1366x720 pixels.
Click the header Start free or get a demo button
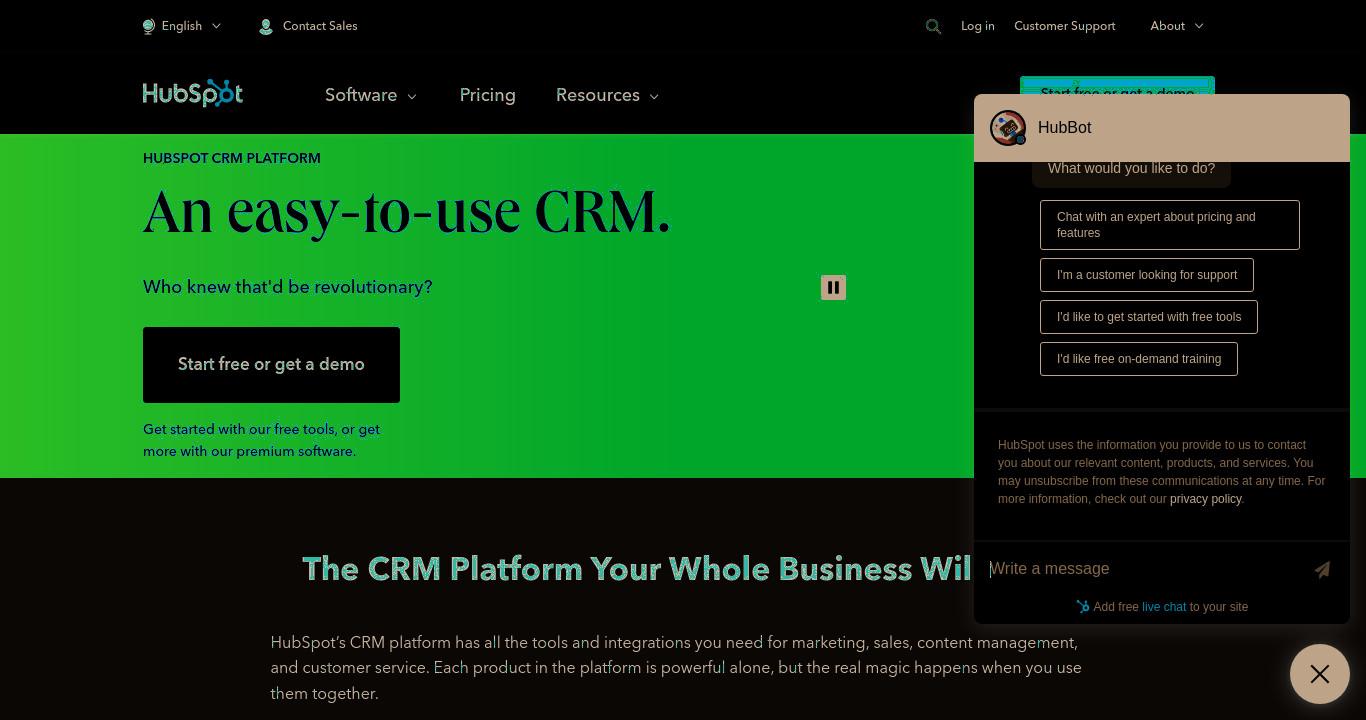coord(1117,85)
